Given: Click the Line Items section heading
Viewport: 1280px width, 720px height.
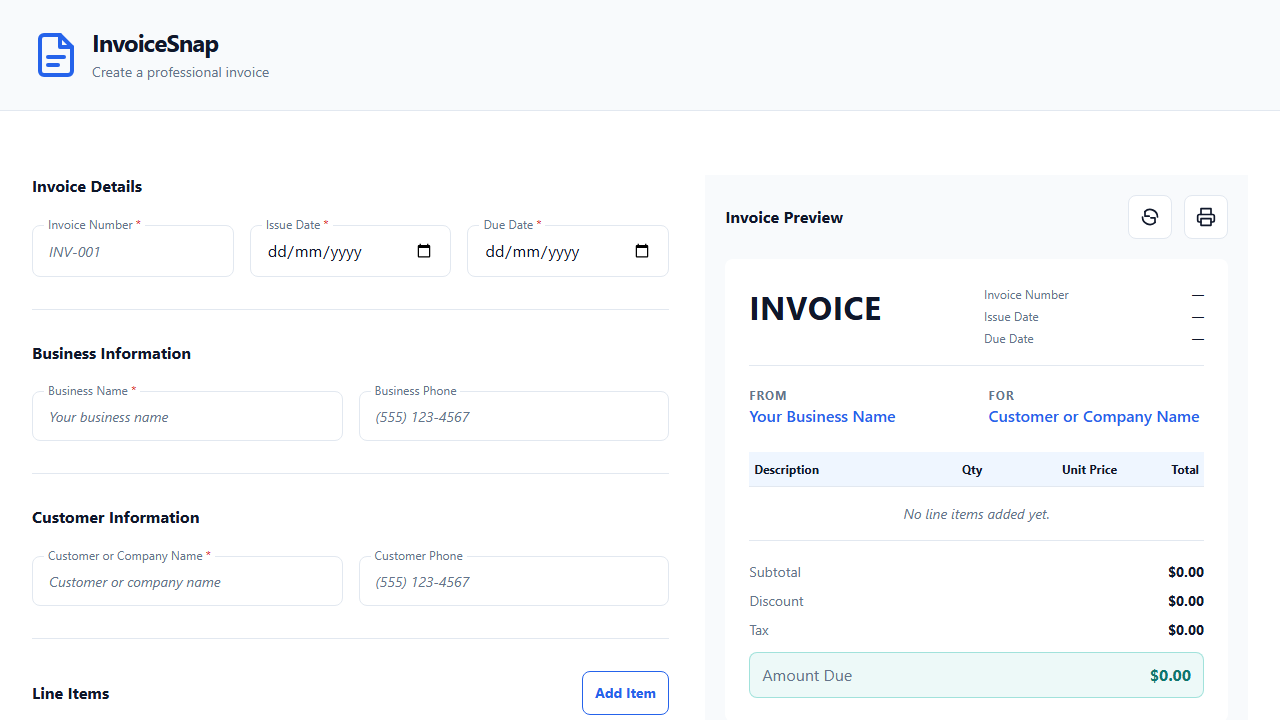Looking at the screenshot, I should 71,694.
